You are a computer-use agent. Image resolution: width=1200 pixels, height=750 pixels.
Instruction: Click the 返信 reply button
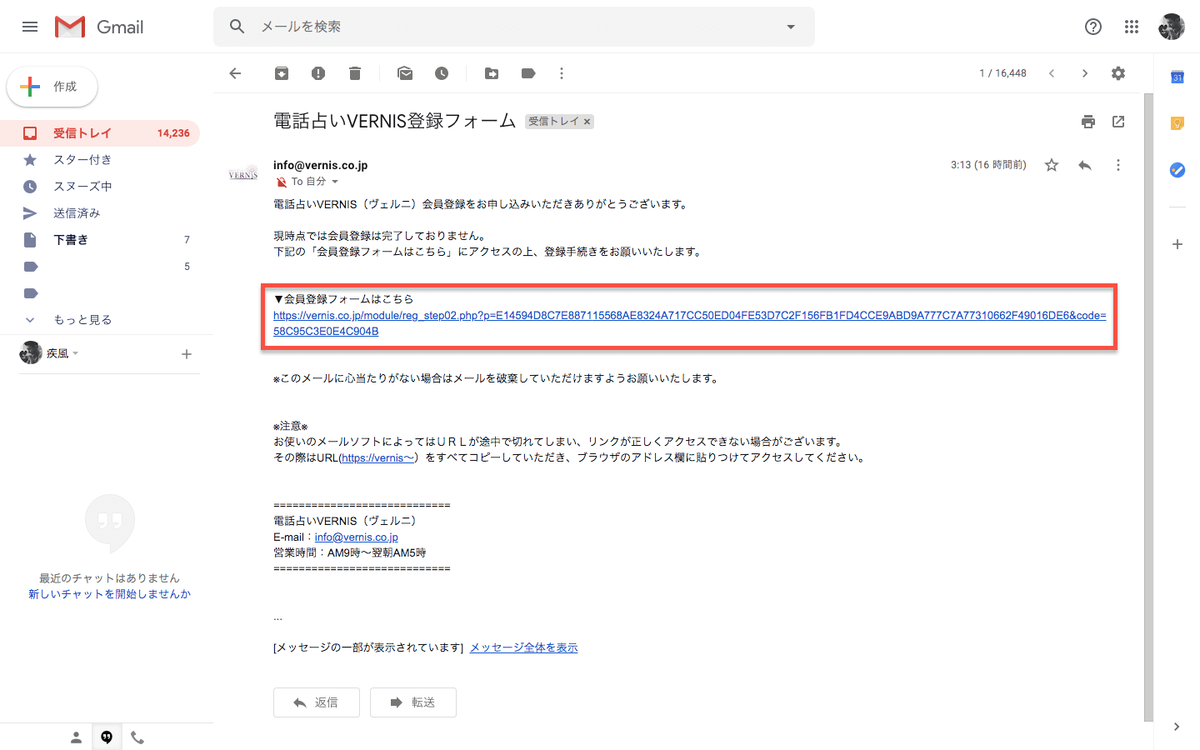(315, 703)
